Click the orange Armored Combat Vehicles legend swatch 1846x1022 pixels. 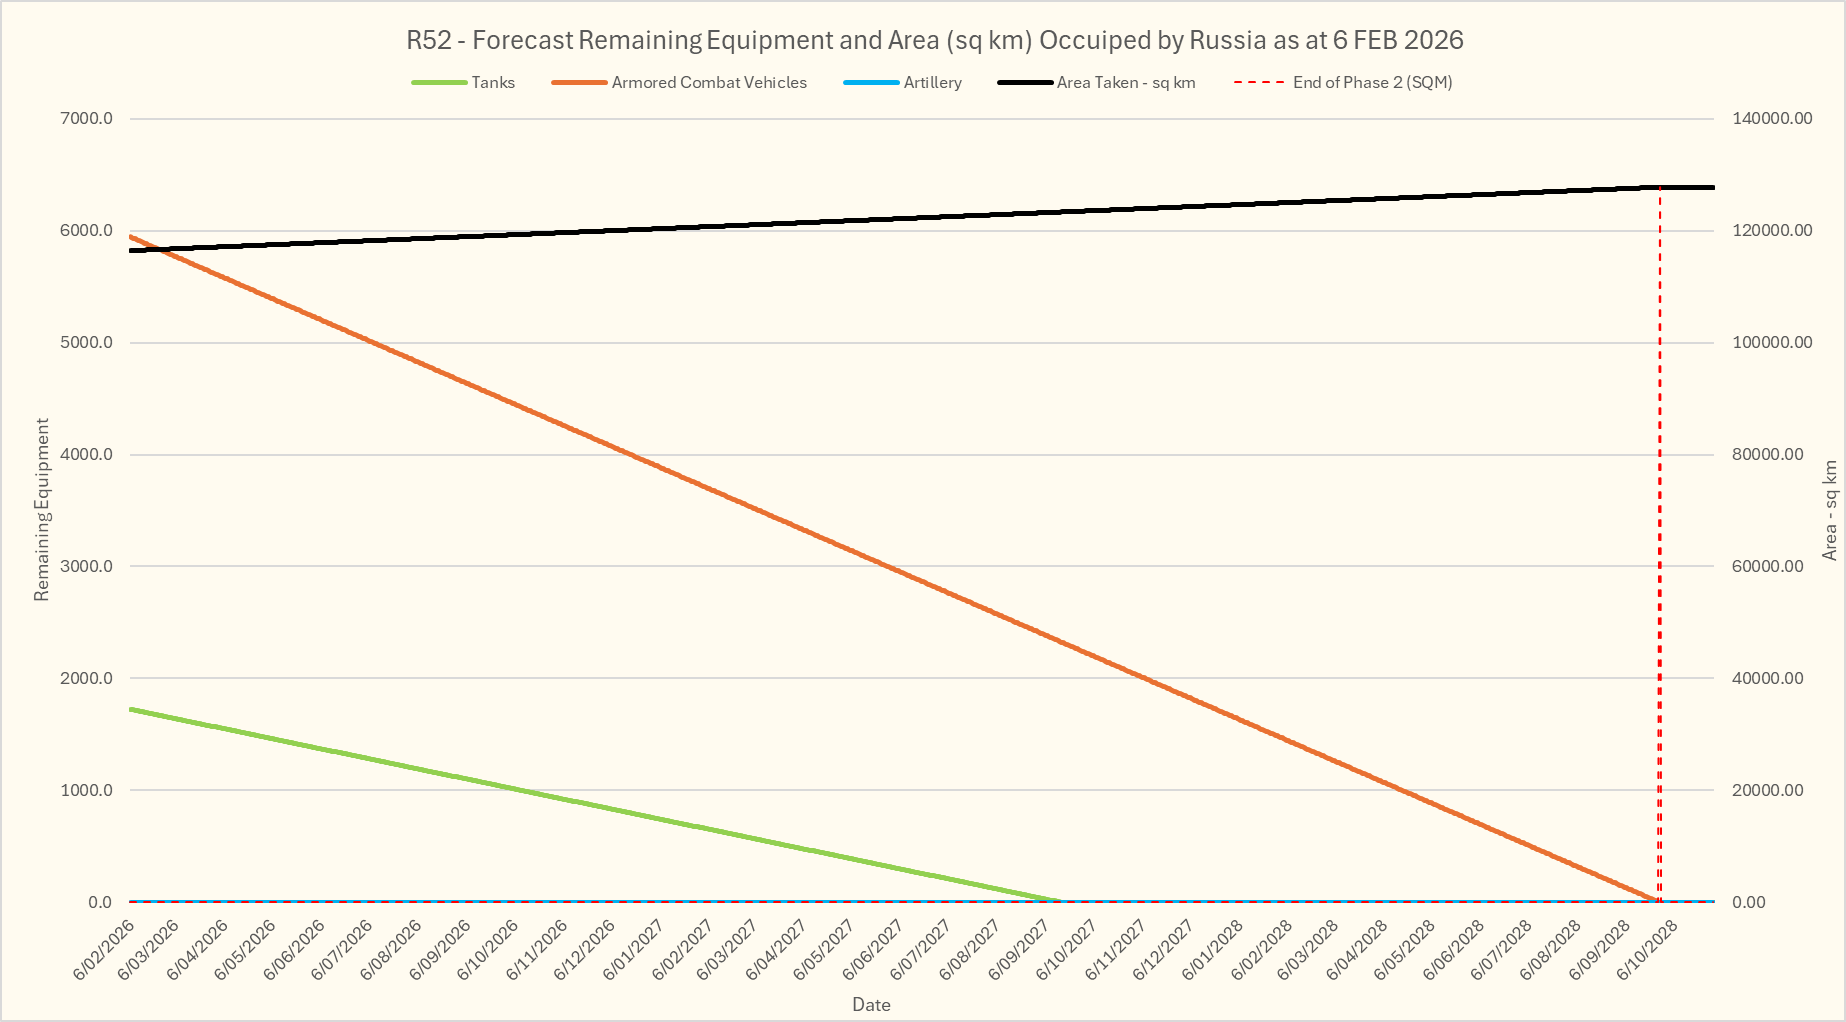579,83
